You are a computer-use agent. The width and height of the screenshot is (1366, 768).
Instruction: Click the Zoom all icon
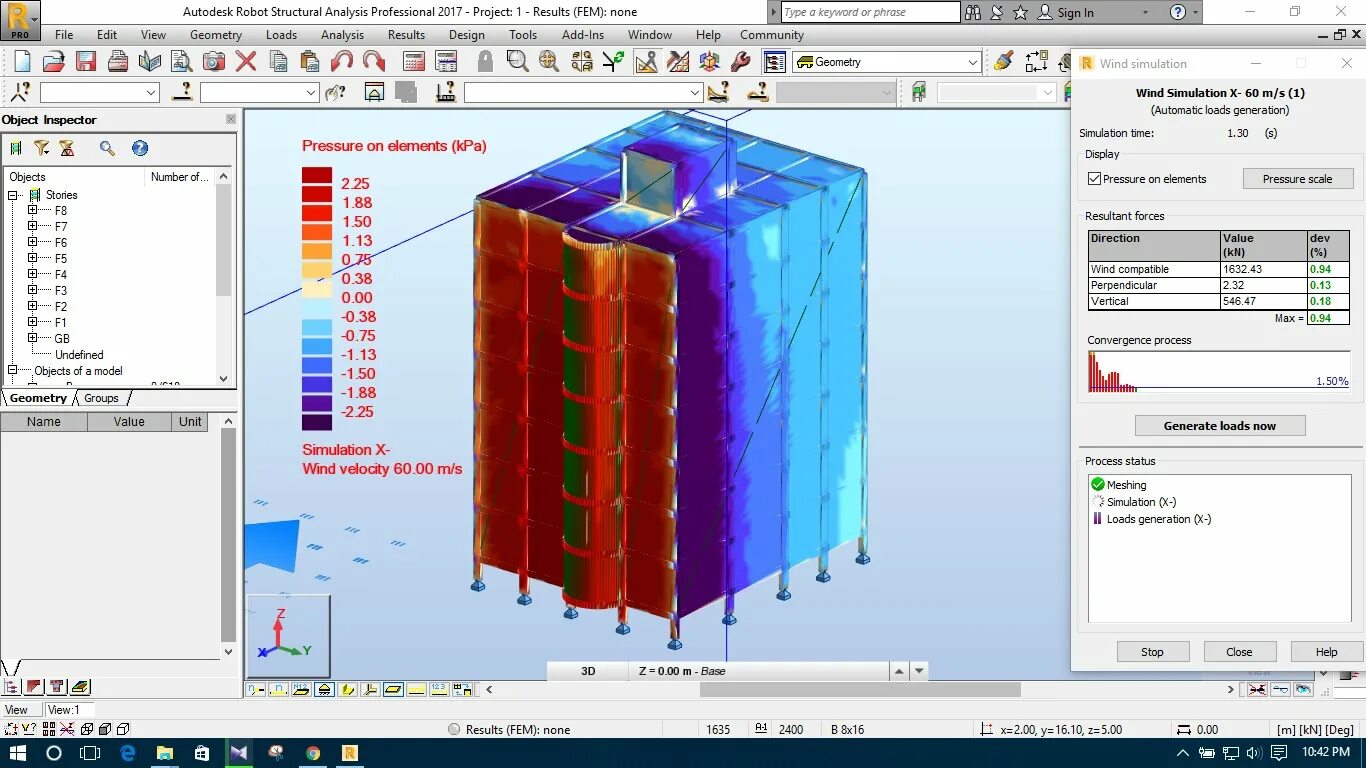point(549,61)
